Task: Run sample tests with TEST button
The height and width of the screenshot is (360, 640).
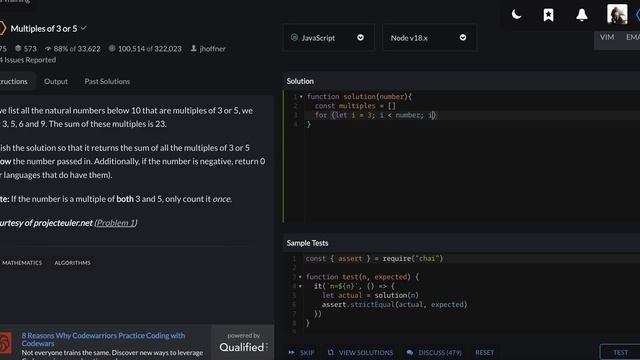Action: click(x=620, y=352)
